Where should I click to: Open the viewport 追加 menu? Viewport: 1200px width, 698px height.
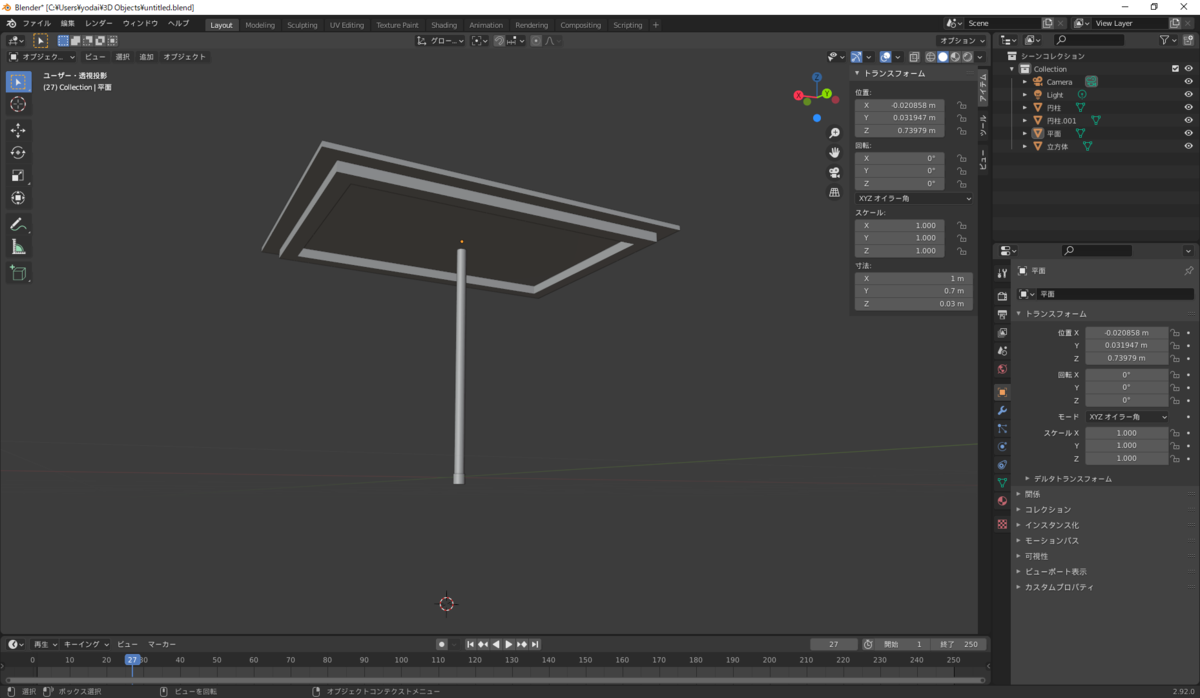click(x=147, y=57)
